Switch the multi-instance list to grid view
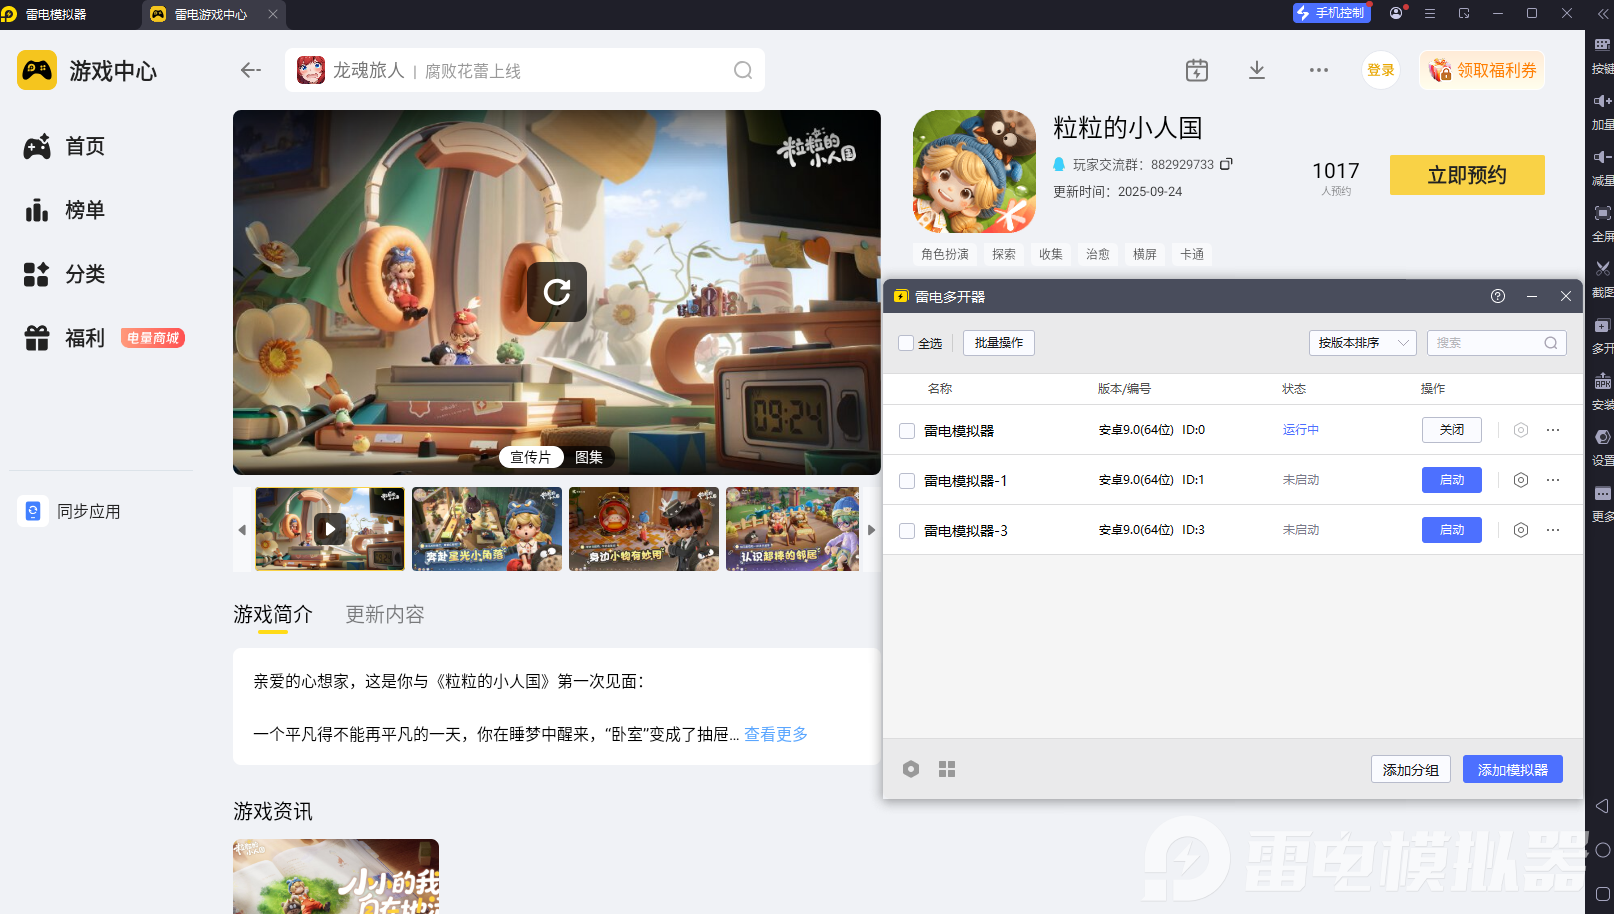1614x914 pixels. click(x=947, y=769)
